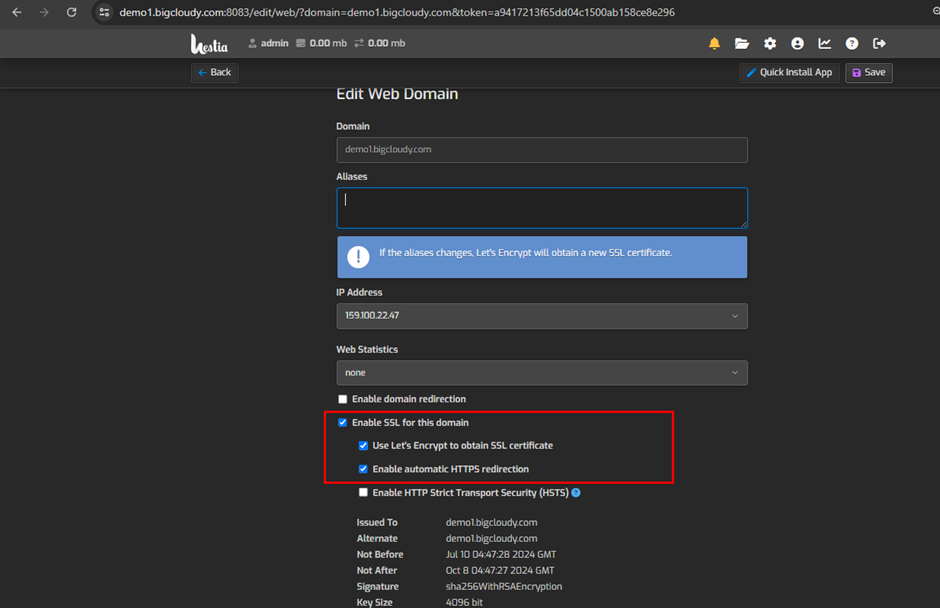View statistics using the chart icon
Image resolution: width=940 pixels, height=608 pixels.
(824, 43)
